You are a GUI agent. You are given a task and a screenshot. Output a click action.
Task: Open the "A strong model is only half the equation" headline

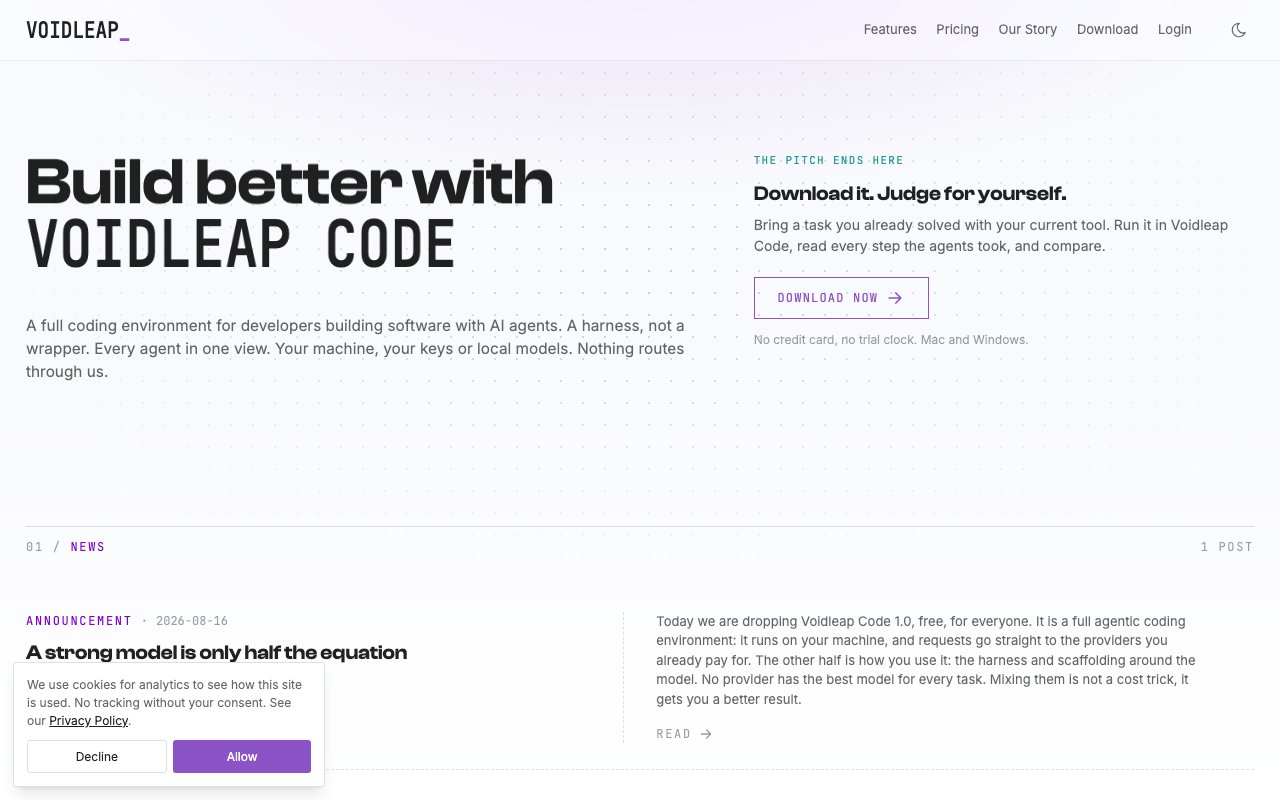click(x=216, y=653)
